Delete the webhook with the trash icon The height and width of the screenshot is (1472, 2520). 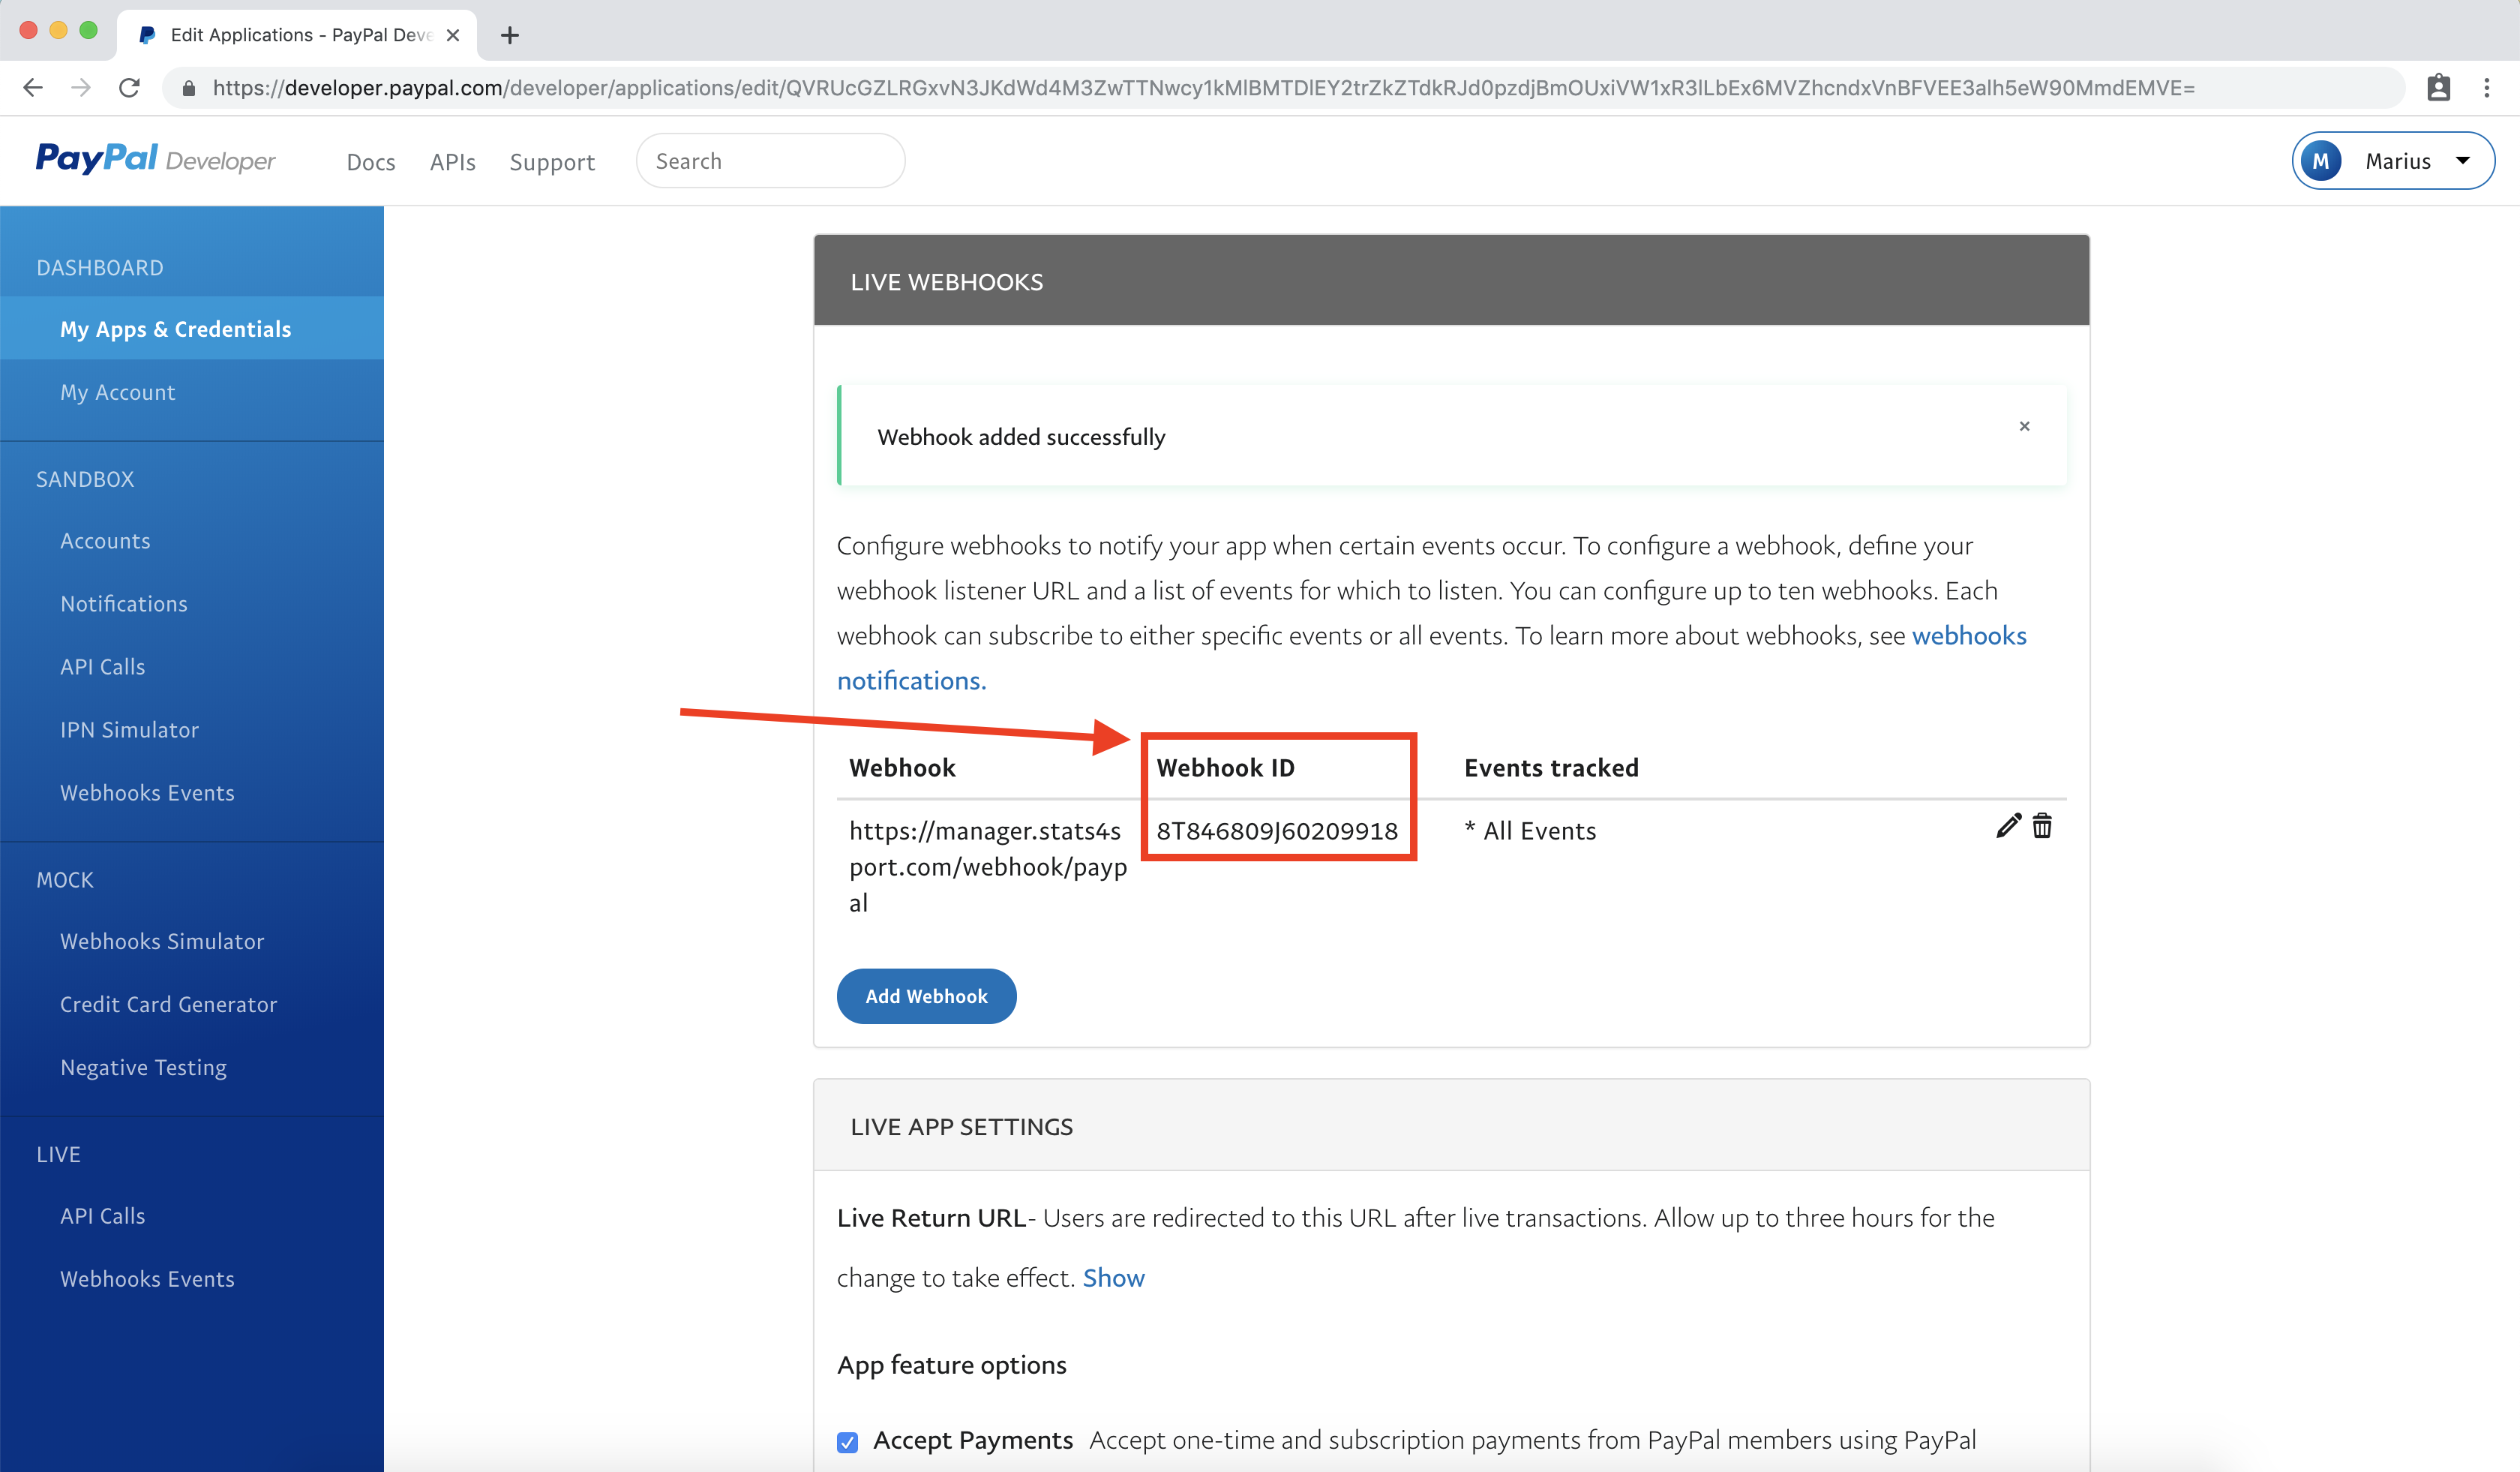(2042, 826)
